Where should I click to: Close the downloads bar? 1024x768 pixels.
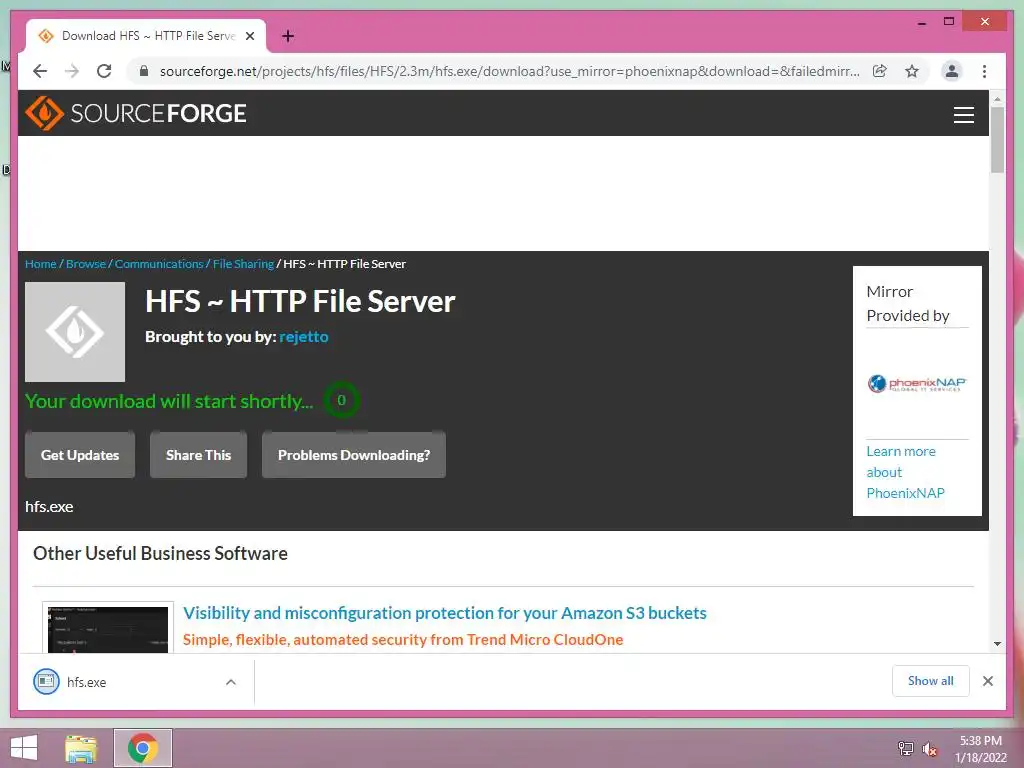coord(987,681)
